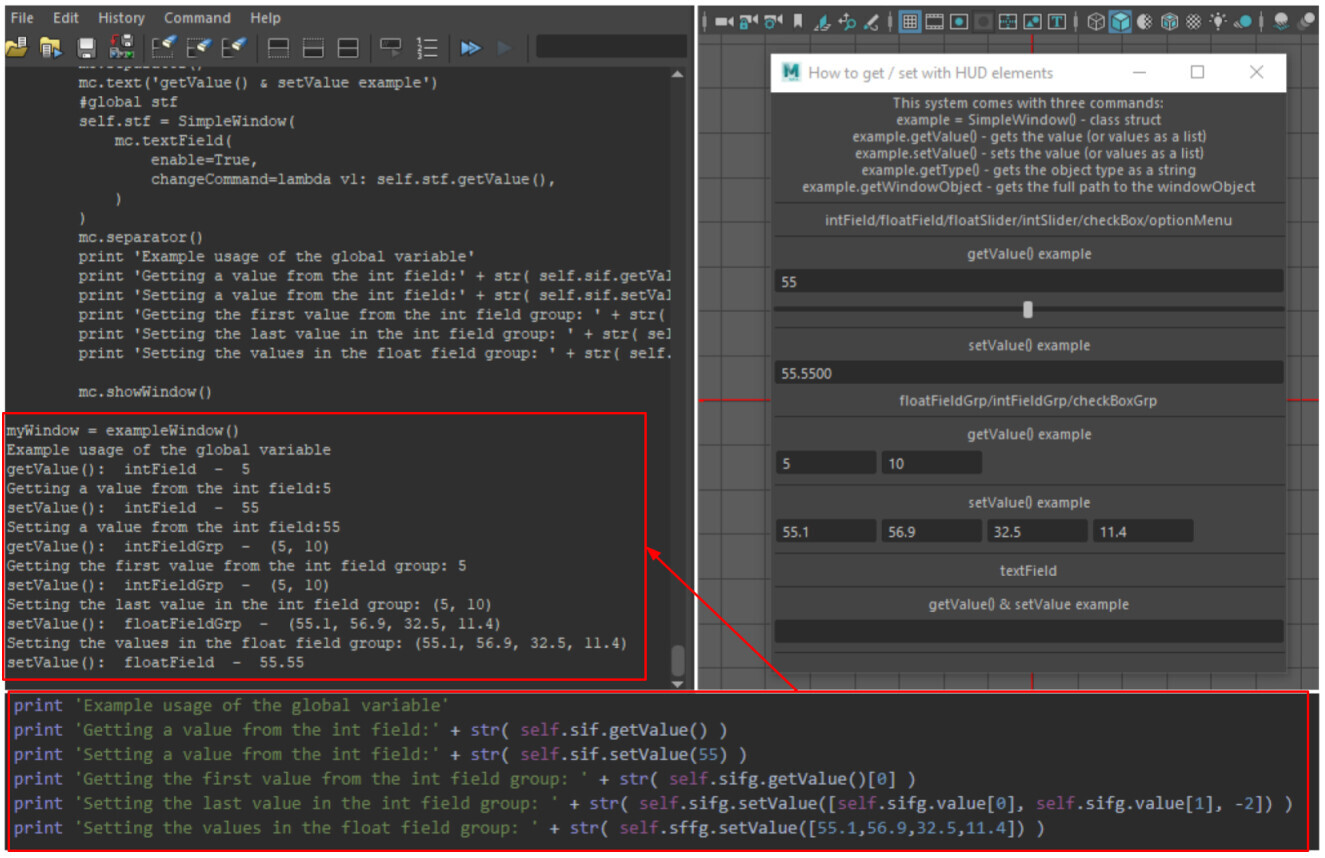Click the empty textField input box

pos(1028,631)
